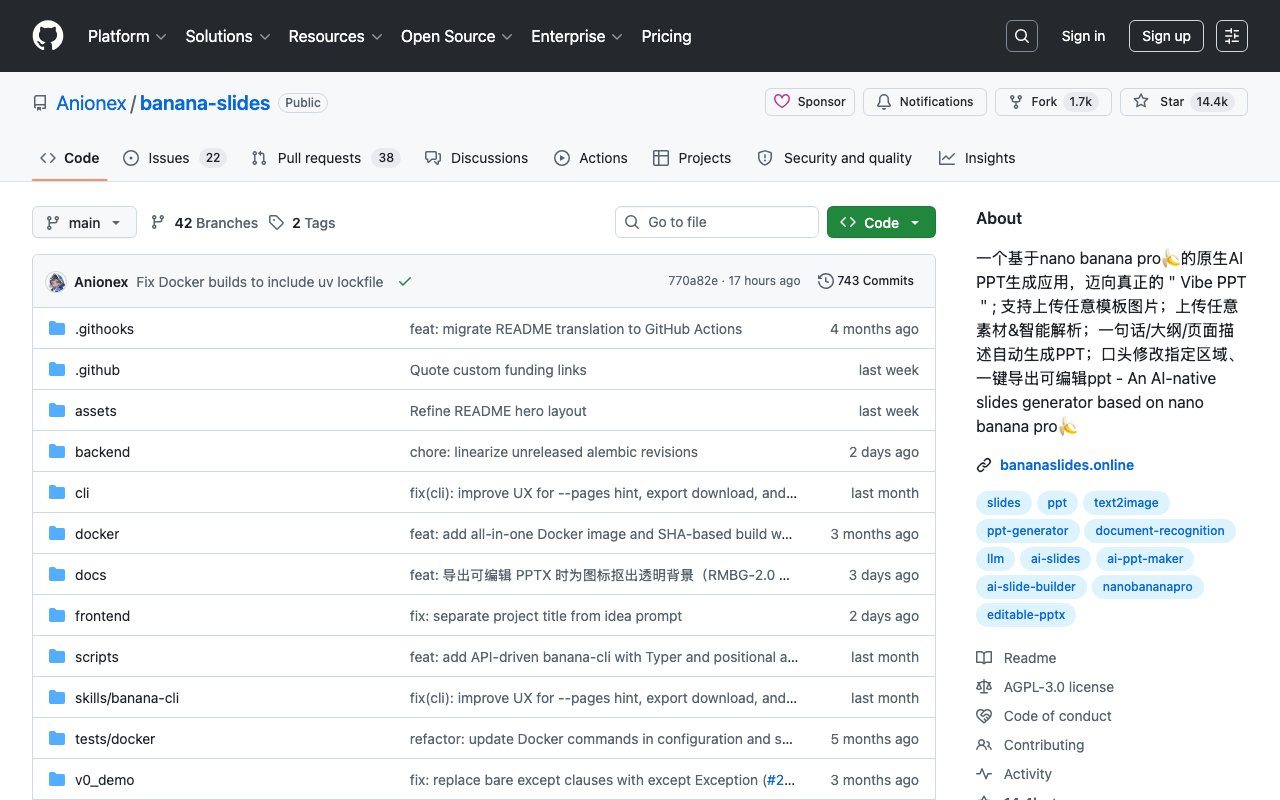The image size is (1280, 800).
Task: Open the Projects tab
Action: point(692,158)
